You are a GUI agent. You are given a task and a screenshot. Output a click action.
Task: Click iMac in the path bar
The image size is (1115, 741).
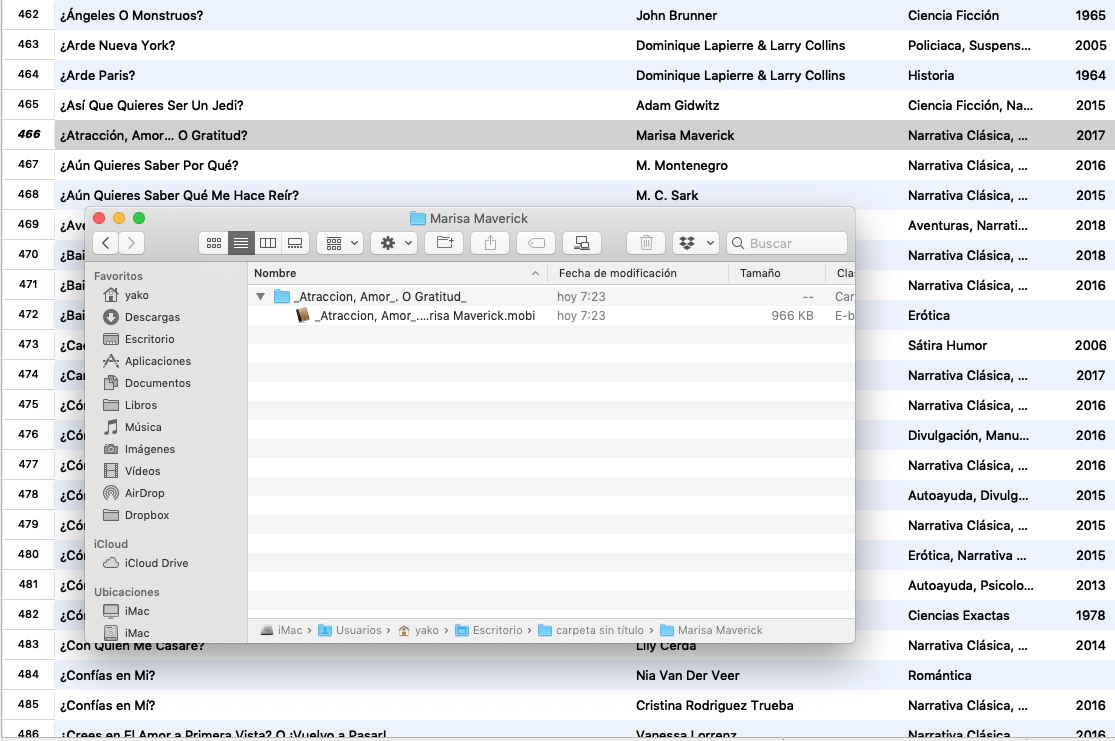282,631
